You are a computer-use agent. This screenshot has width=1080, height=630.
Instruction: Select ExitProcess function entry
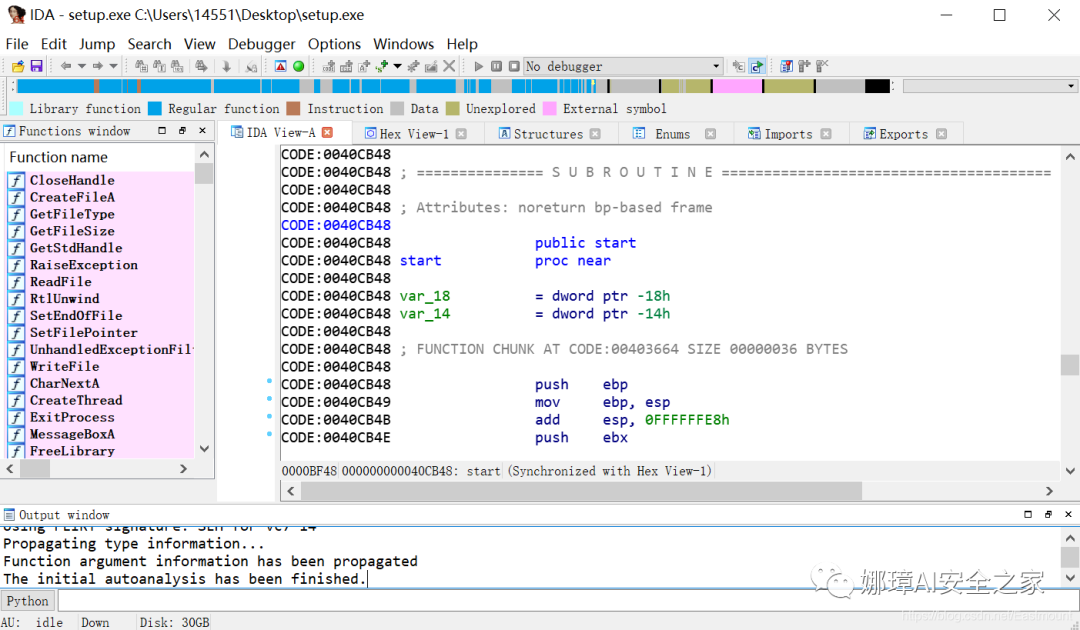pyautogui.click(x=100, y=417)
